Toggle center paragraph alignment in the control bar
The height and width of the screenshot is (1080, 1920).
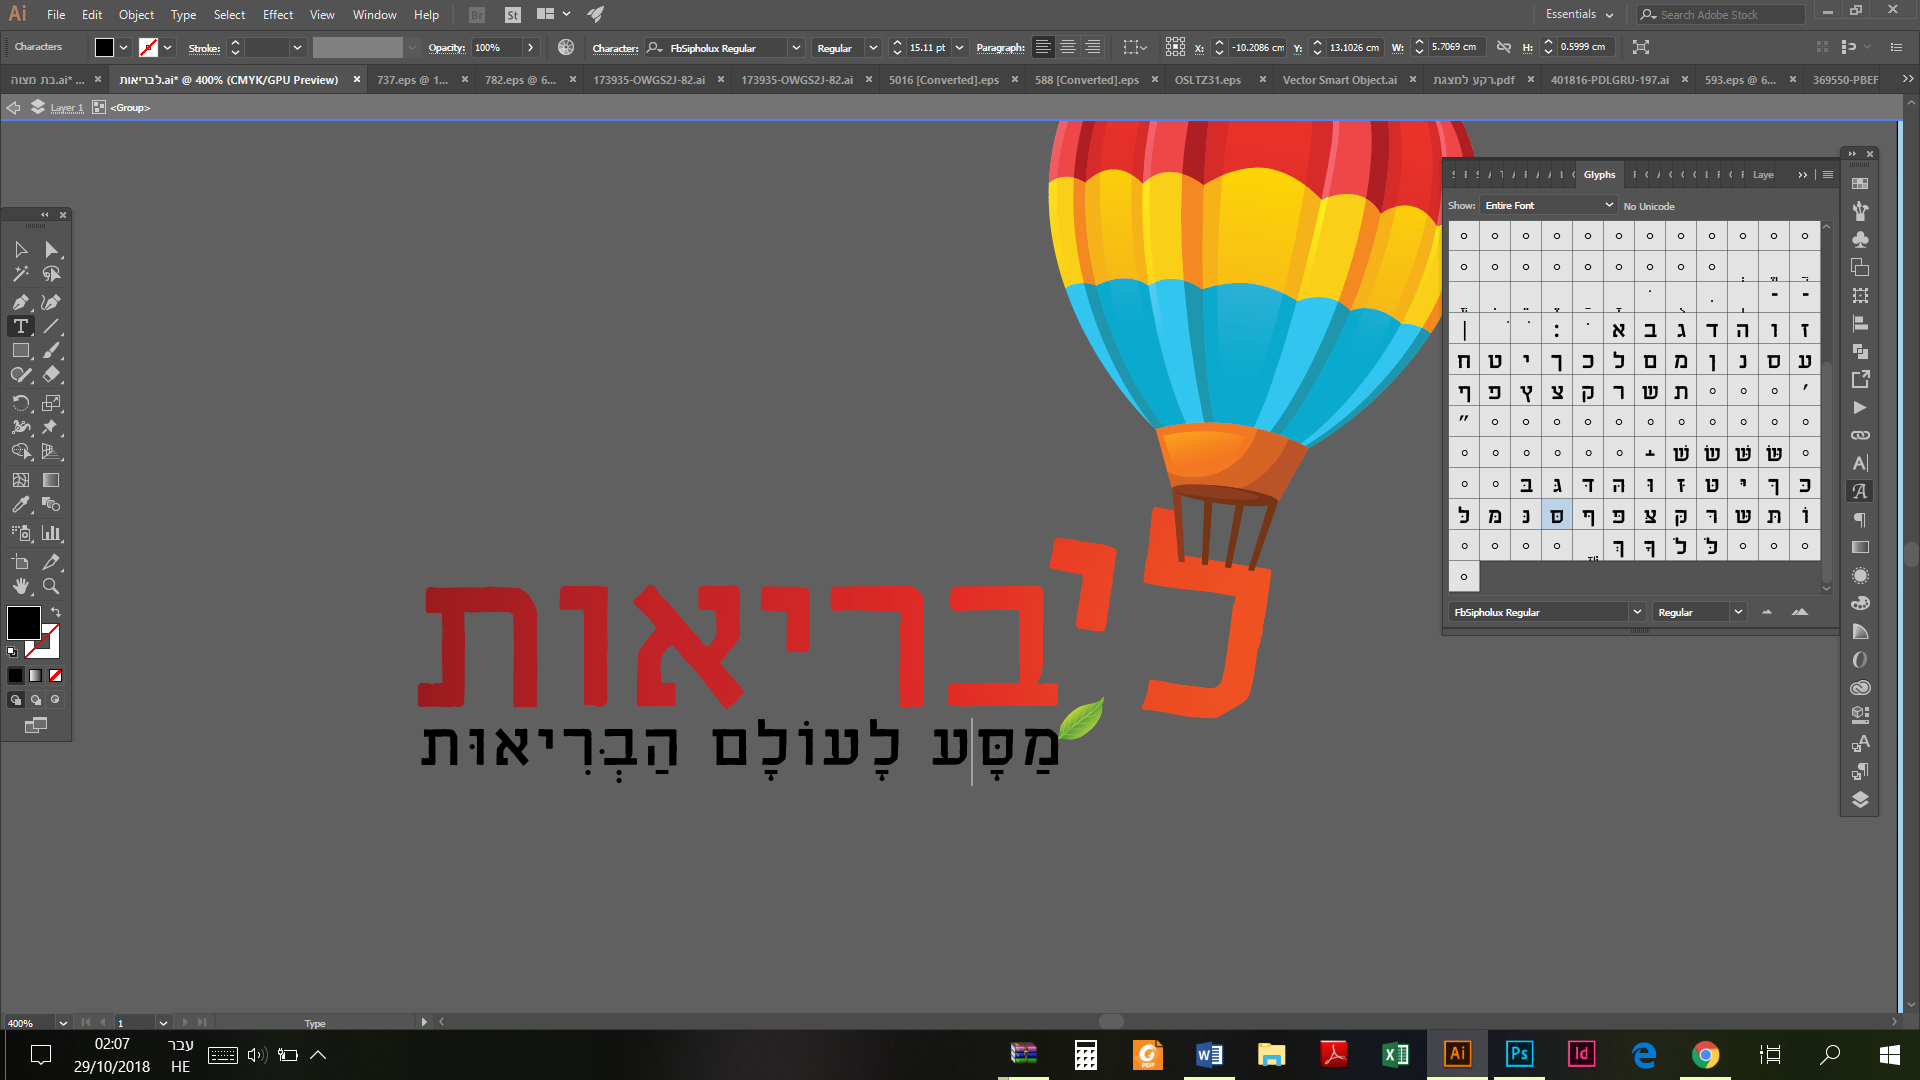click(1068, 47)
